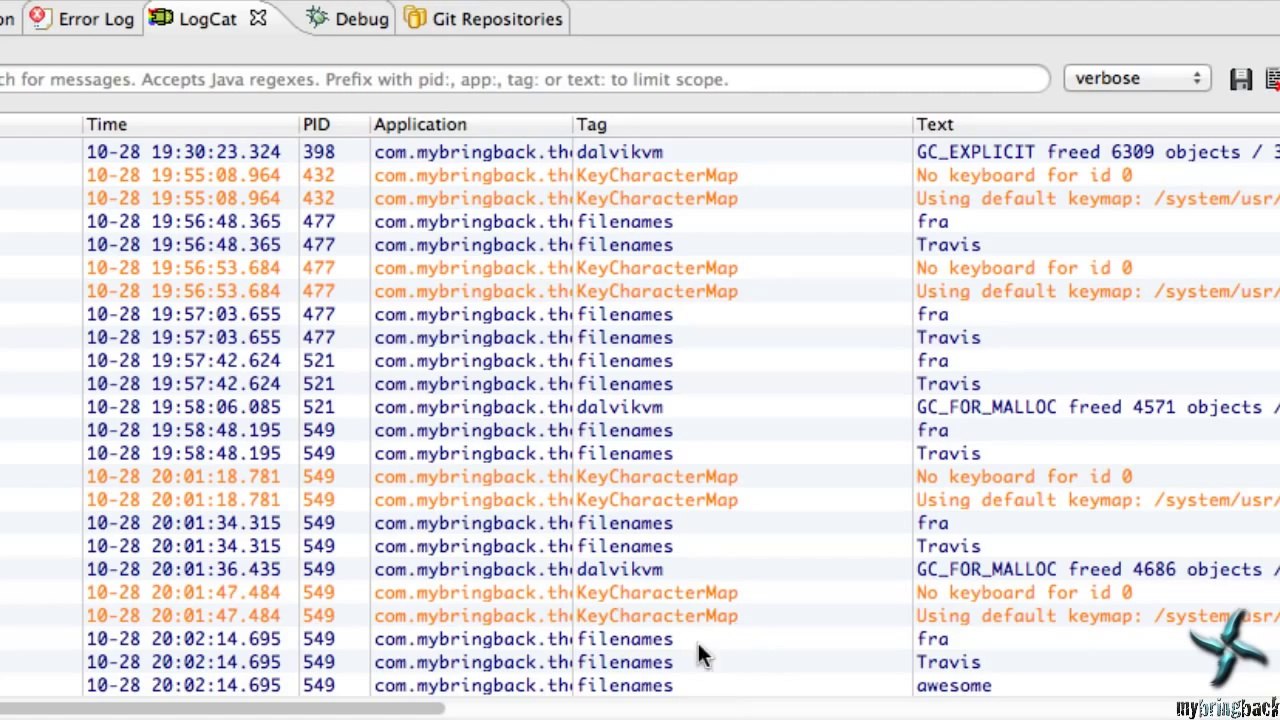
Task: Click the horizontal scrollbar at the bottom
Action: tap(220, 709)
